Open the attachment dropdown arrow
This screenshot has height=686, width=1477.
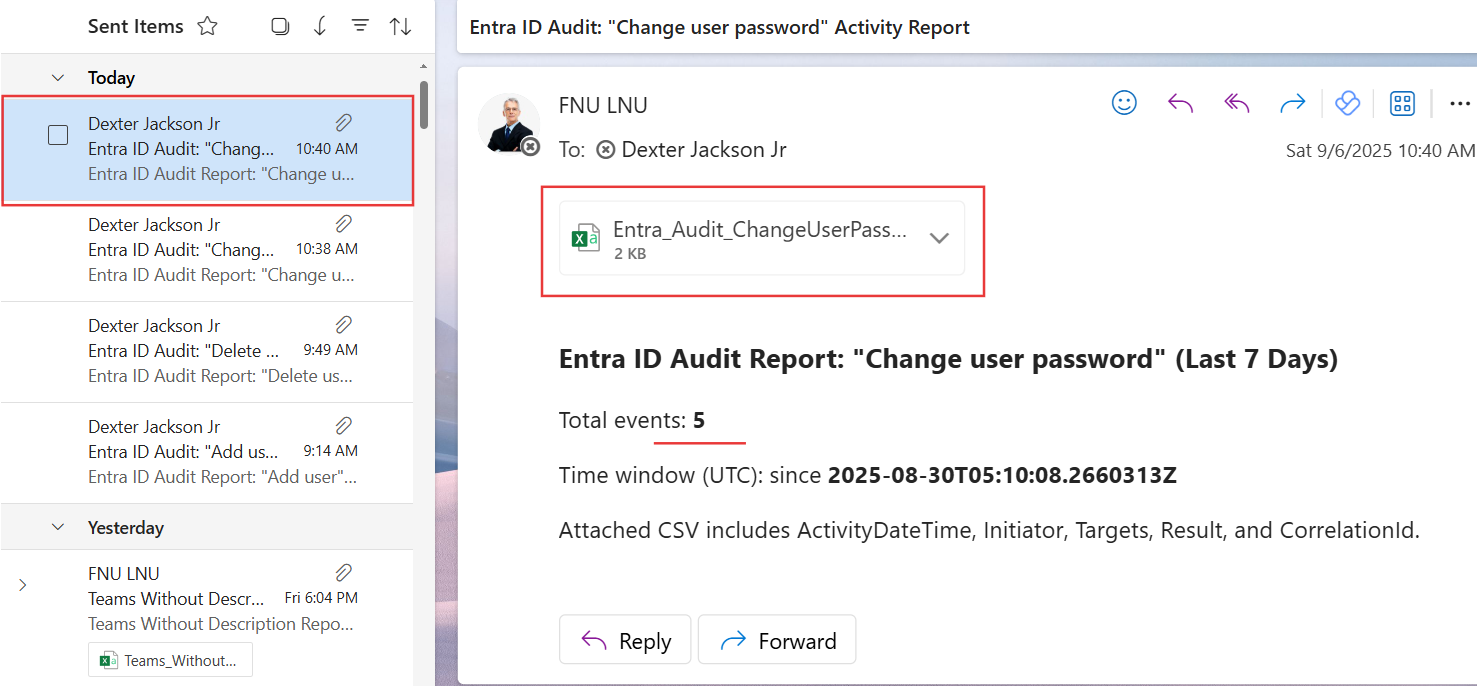click(x=938, y=238)
